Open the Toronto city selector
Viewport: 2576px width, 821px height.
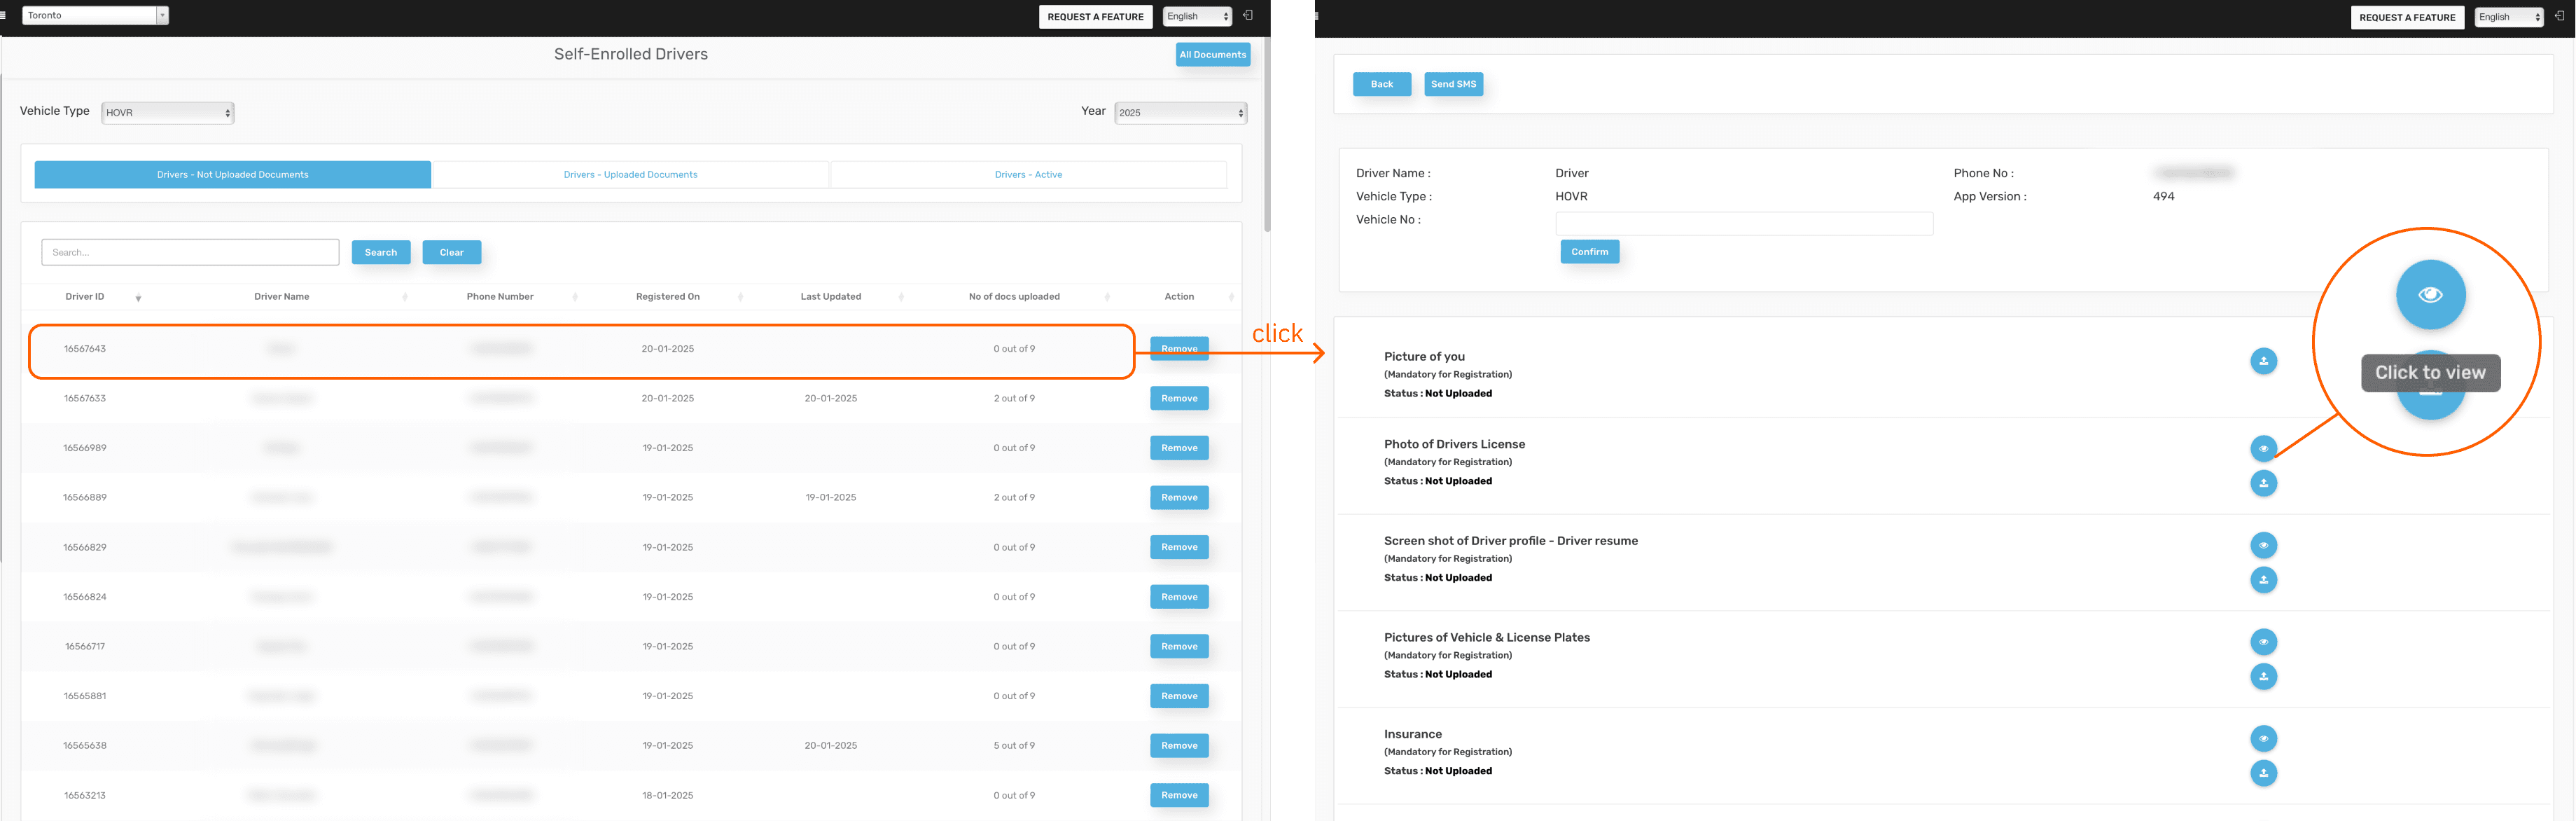click(95, 15)
